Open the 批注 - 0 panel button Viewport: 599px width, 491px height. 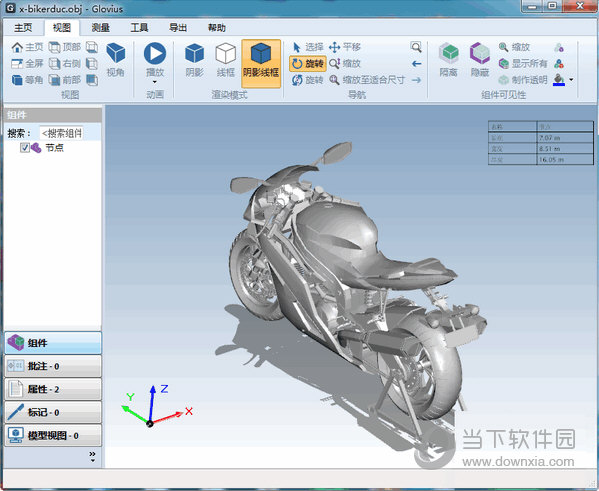(53, 366)
